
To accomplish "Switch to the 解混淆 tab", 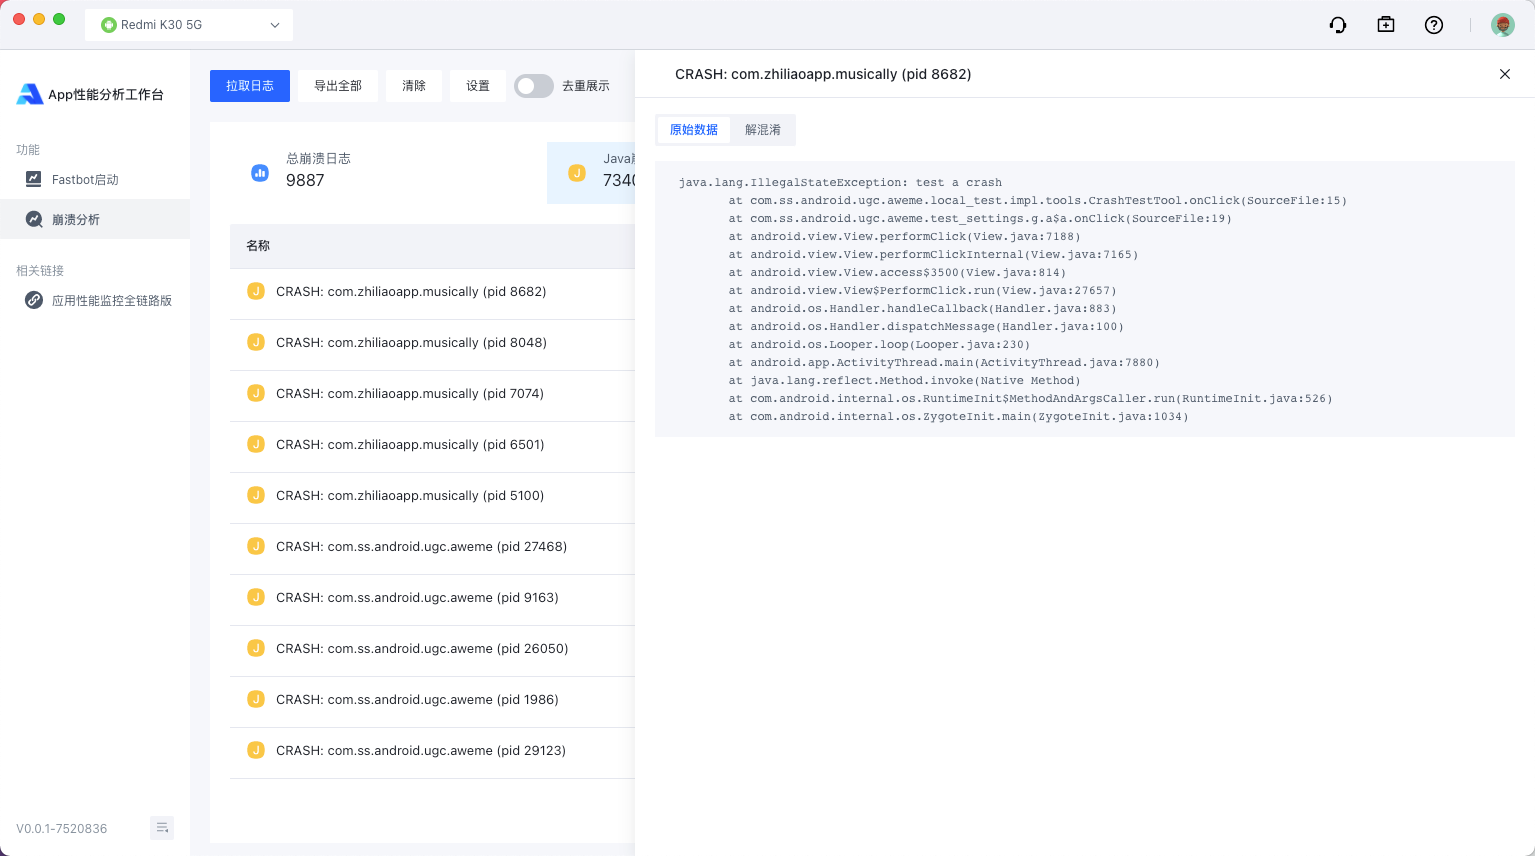I will click(763, 130).
